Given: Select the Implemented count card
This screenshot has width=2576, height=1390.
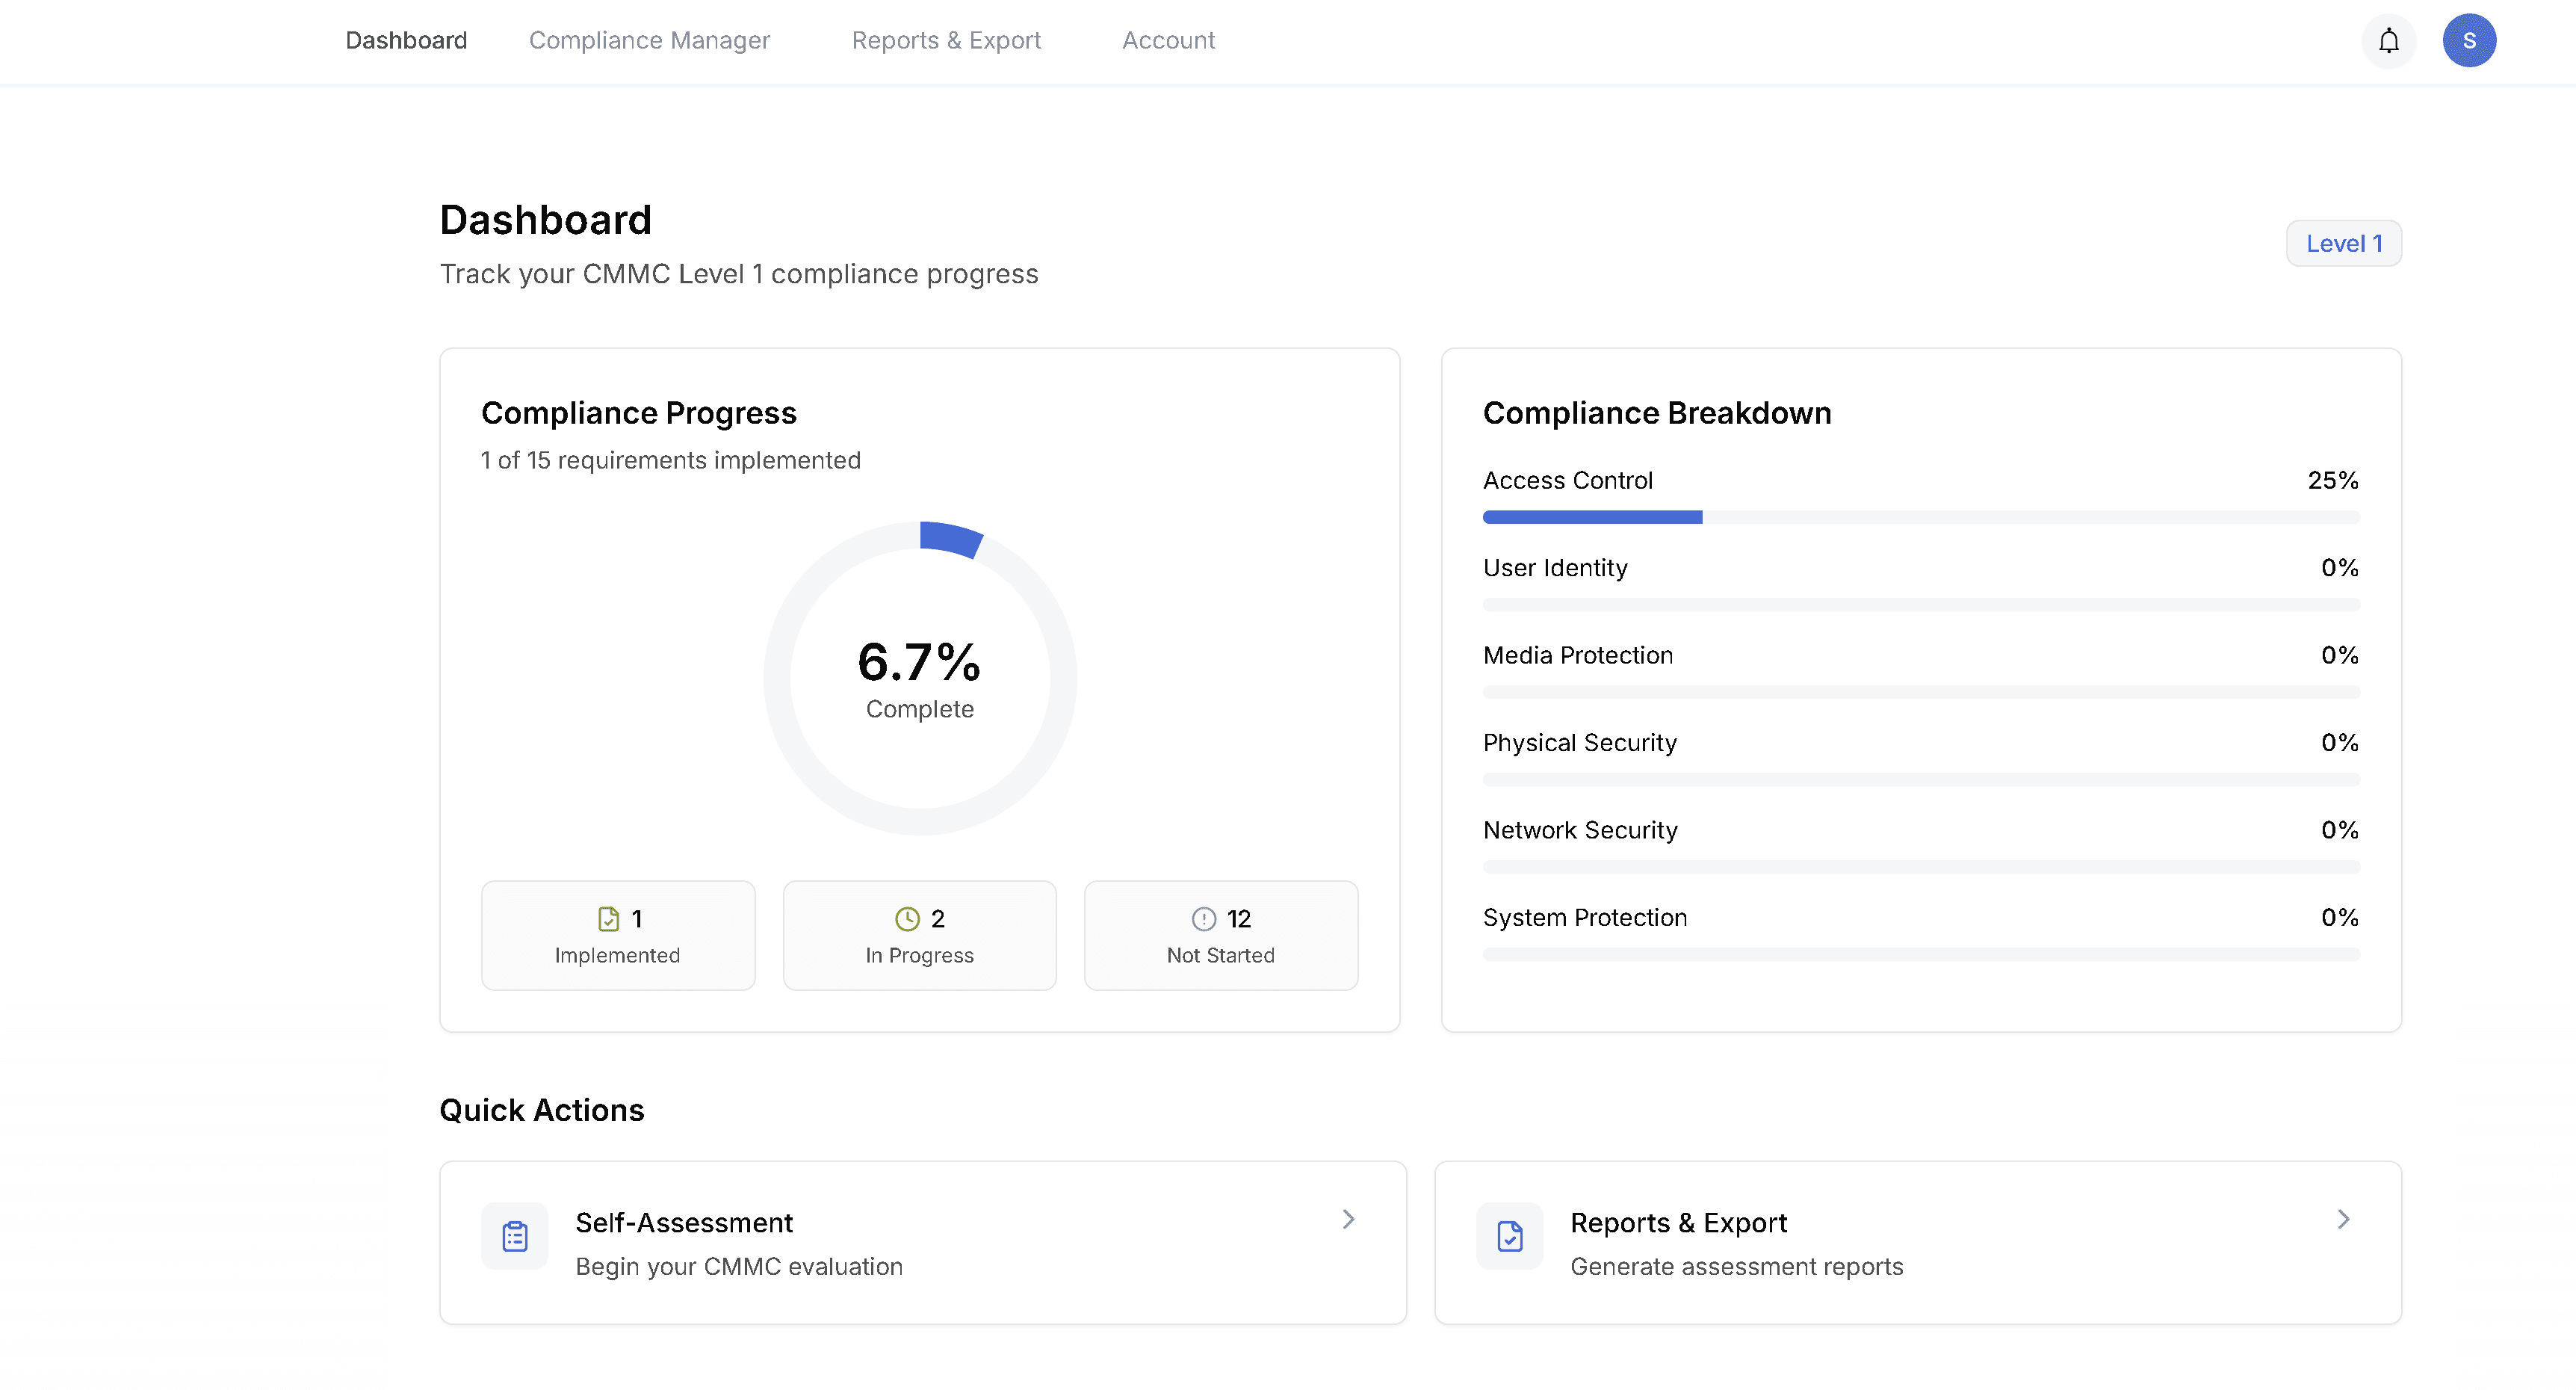Looking at the screenshot, I should (x=618, y=935).
